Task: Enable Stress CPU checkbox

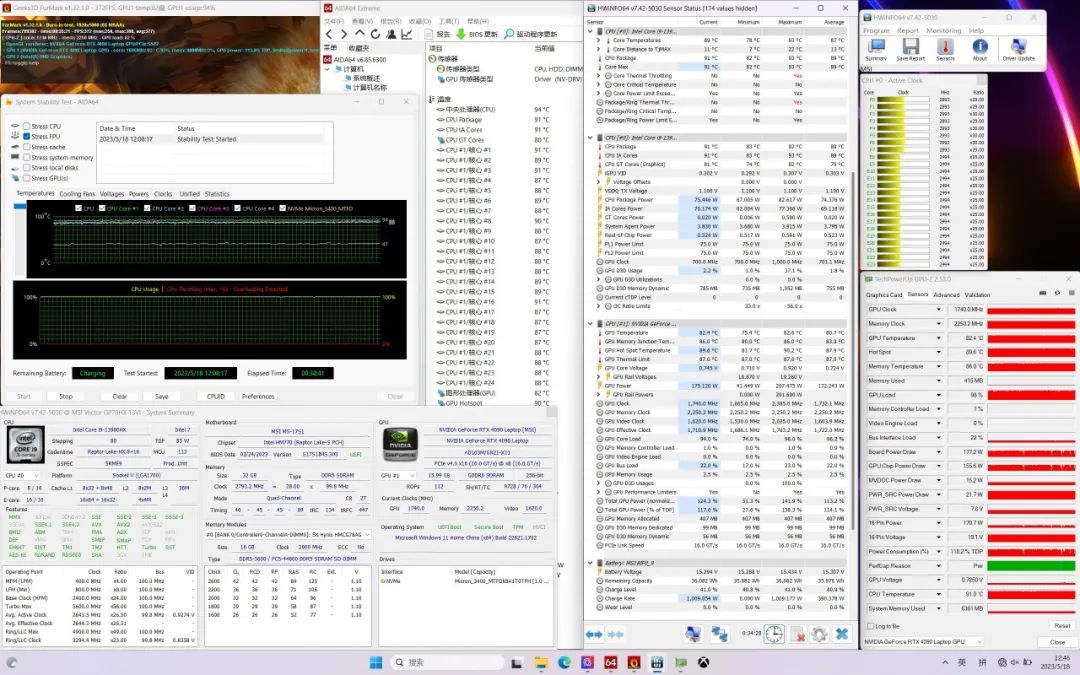Action: tap(26, 126)
